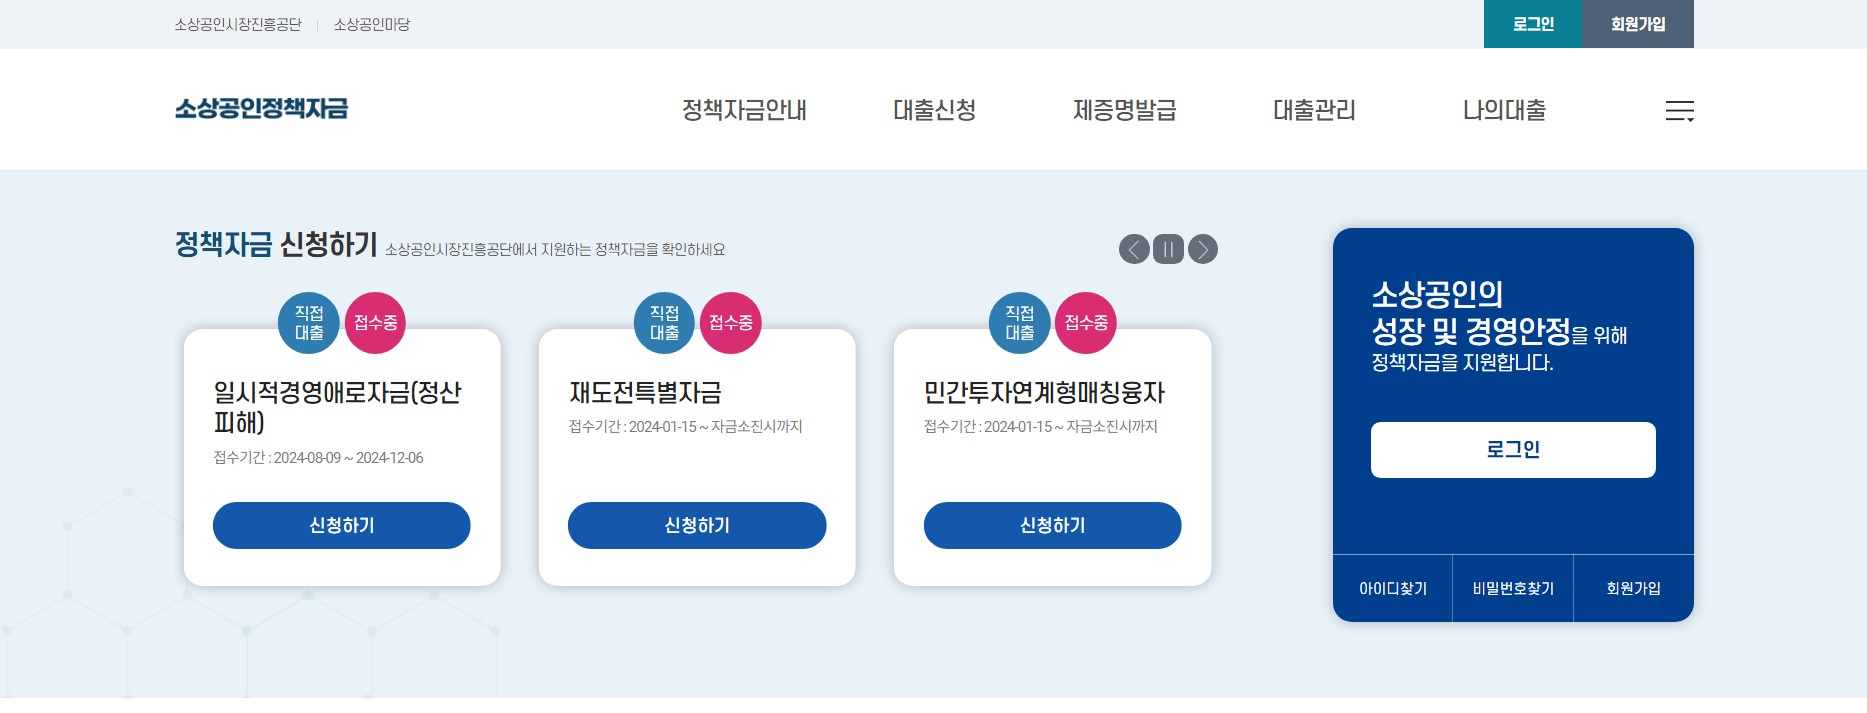Open 아이디찾기 in the blue panel

[x=1393, y=589]
